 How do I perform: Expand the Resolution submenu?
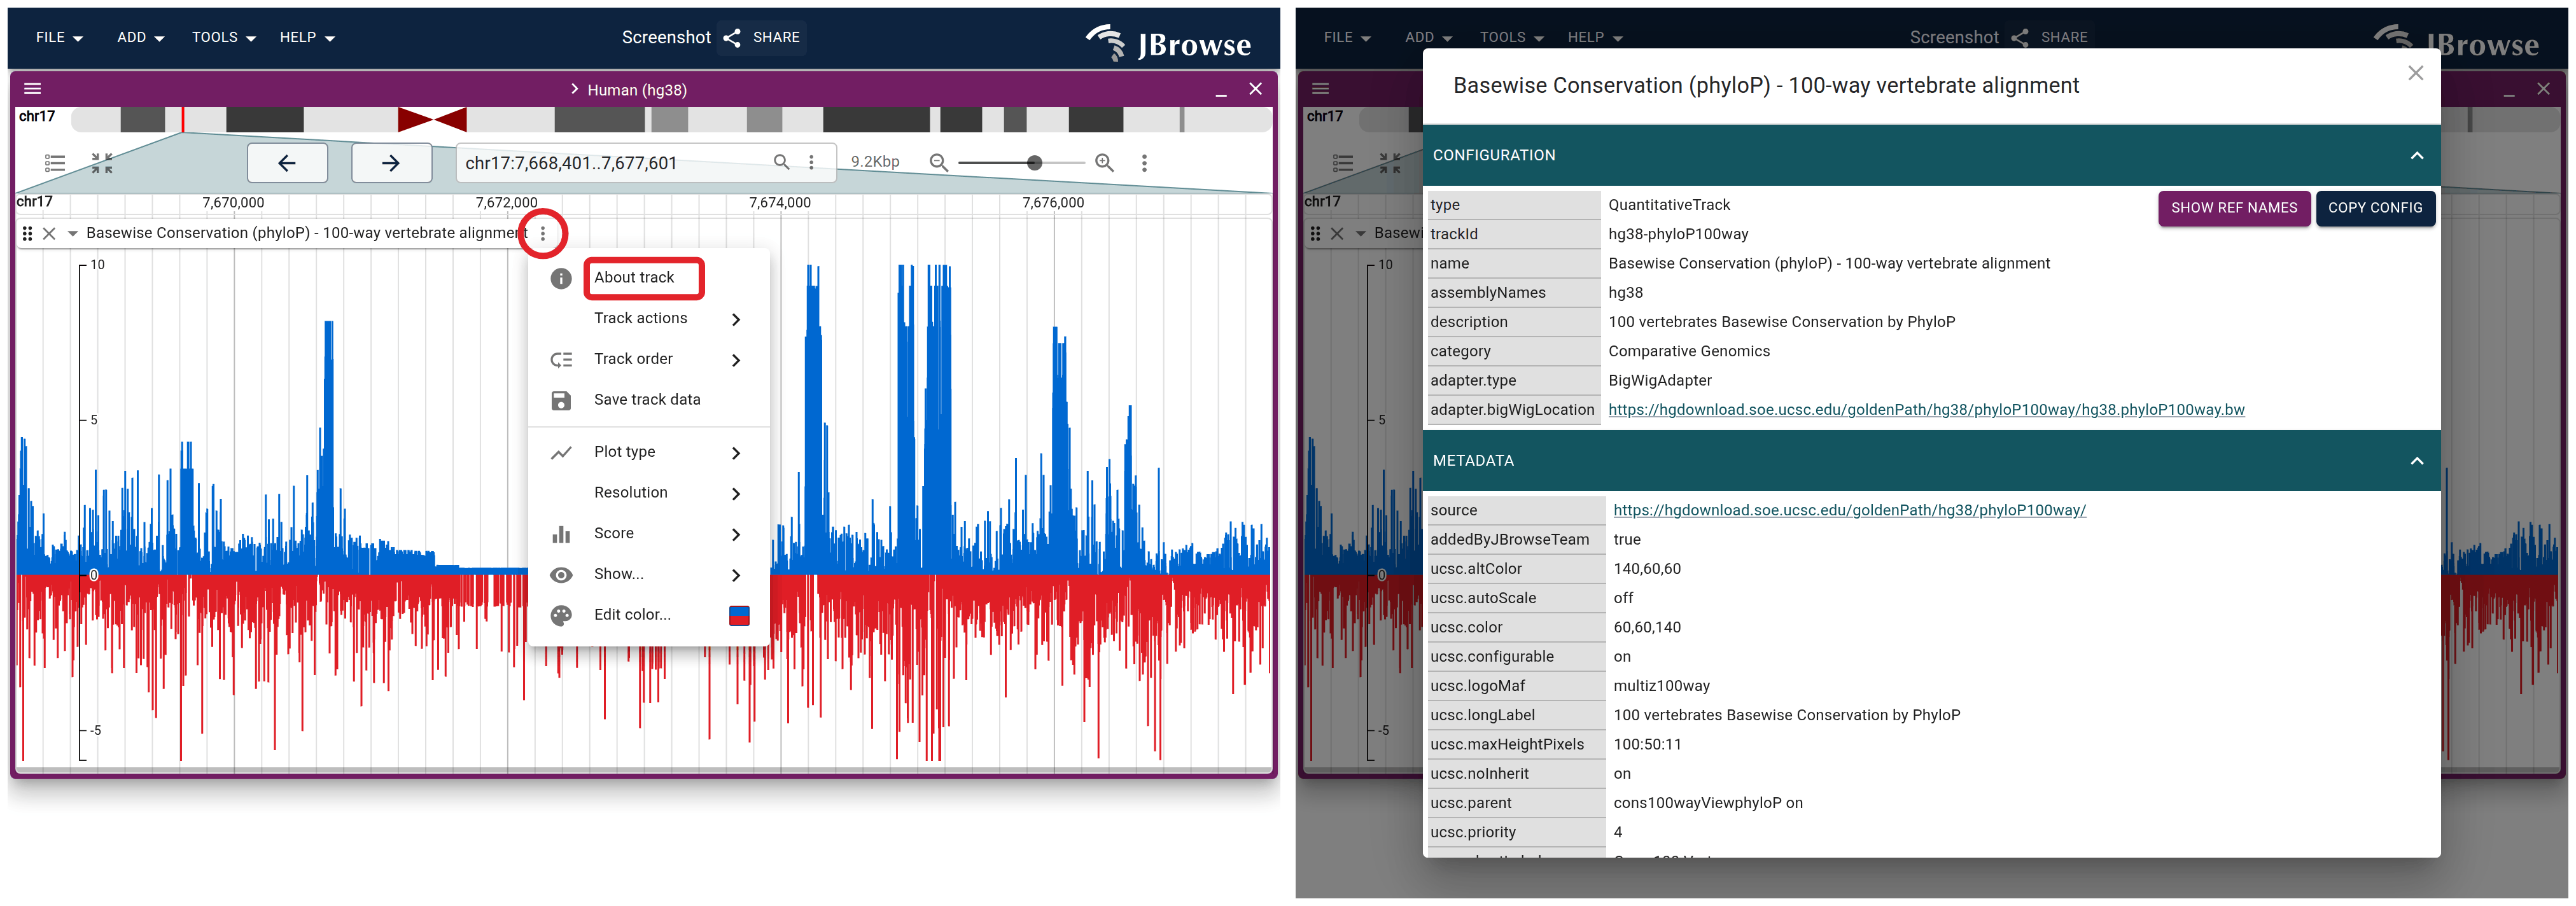(x=648, y=493)
